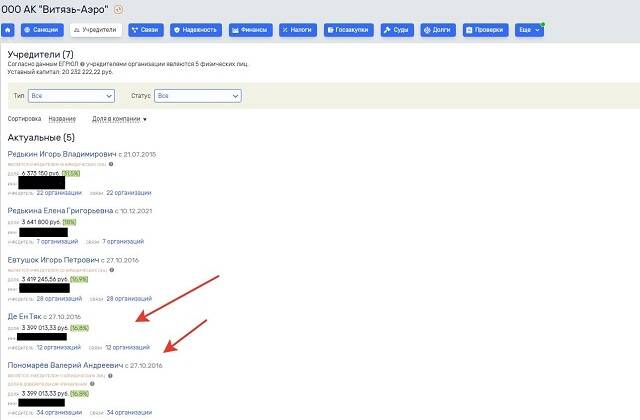Open Редькин Игорь Владимирович profile
Image resolution: width=640 pixels, height=420 pixels.
[x=62, y=154]
